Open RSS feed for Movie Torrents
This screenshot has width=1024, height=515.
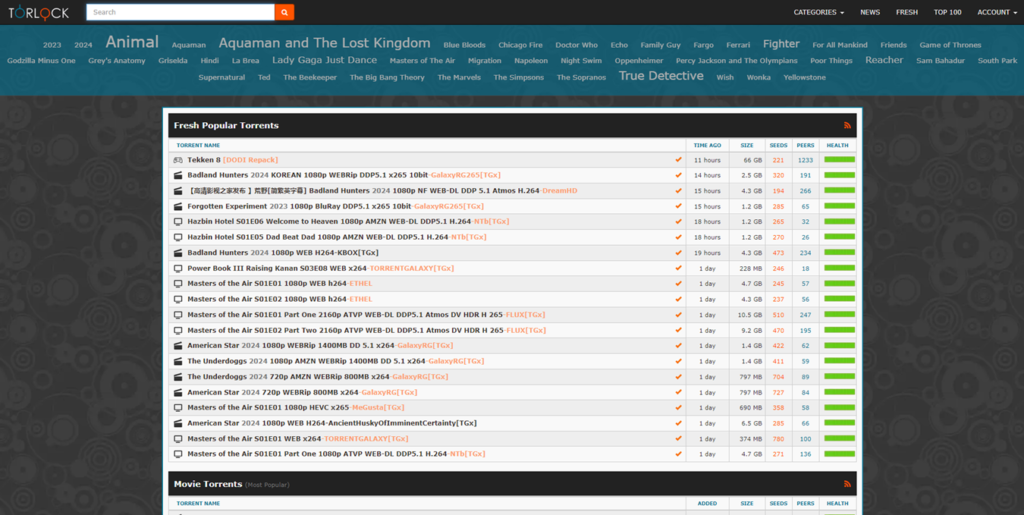848,484
